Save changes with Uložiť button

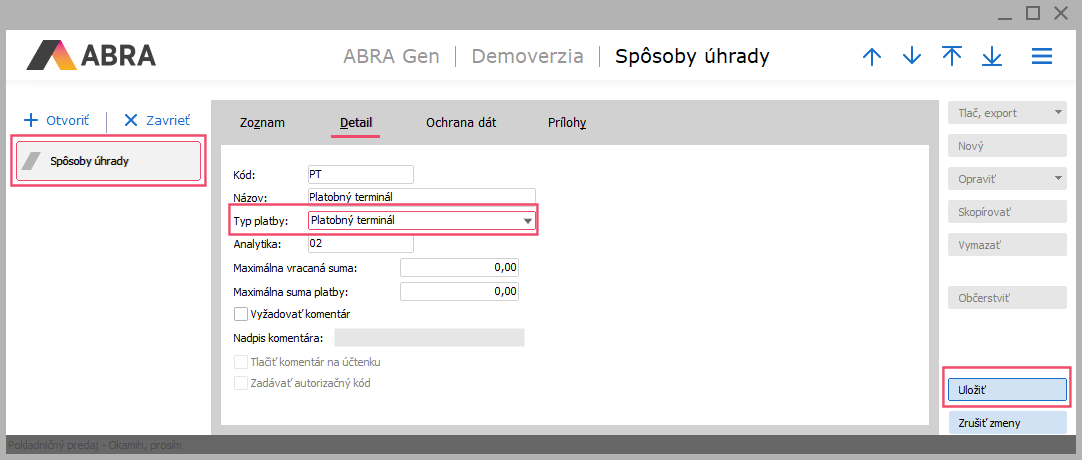[x=1007, y=388]
